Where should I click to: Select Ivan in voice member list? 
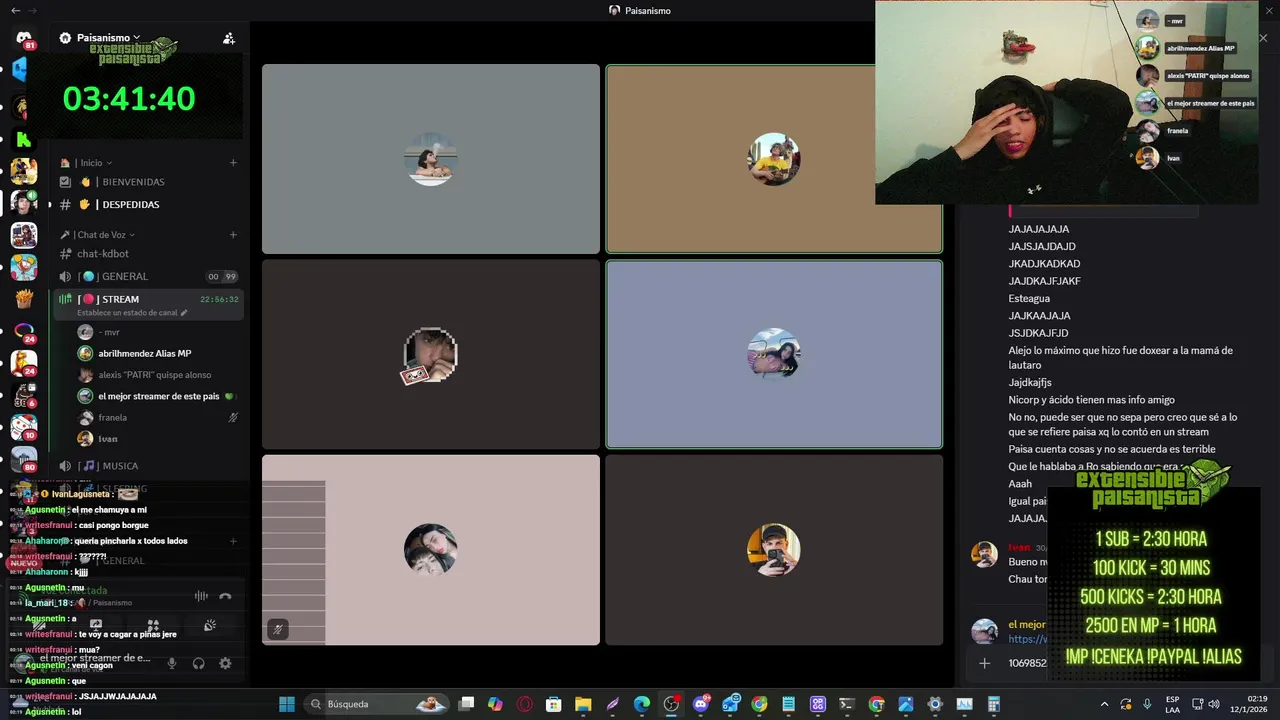[158, 439]
